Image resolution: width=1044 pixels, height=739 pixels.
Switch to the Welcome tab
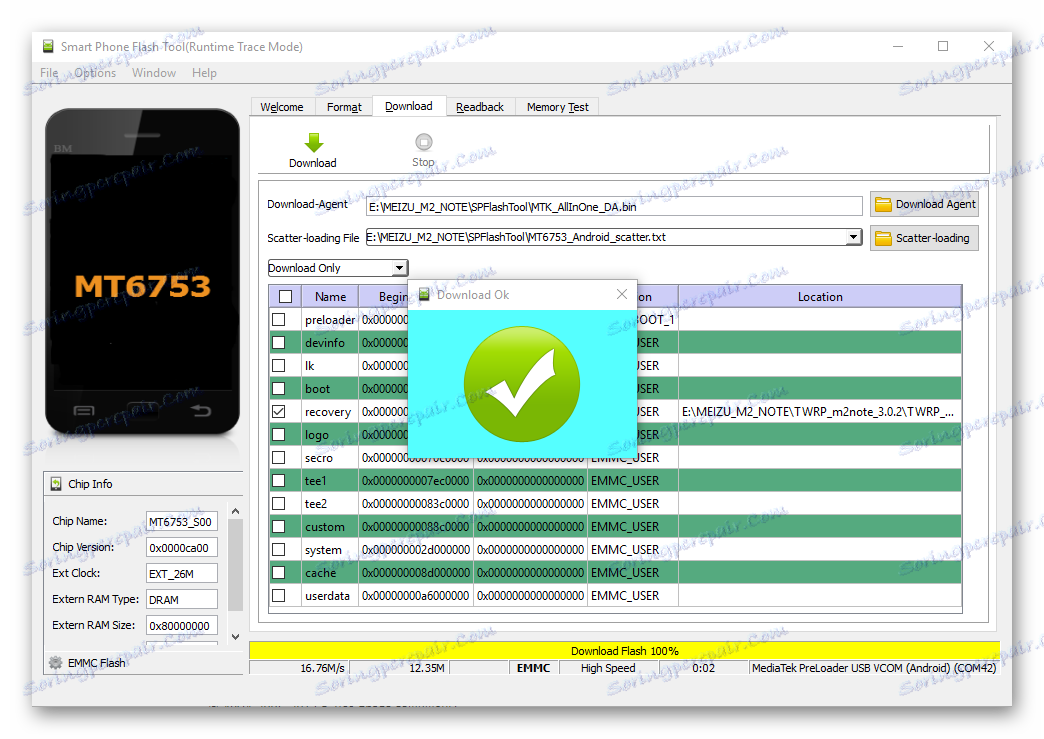point(282,107)
